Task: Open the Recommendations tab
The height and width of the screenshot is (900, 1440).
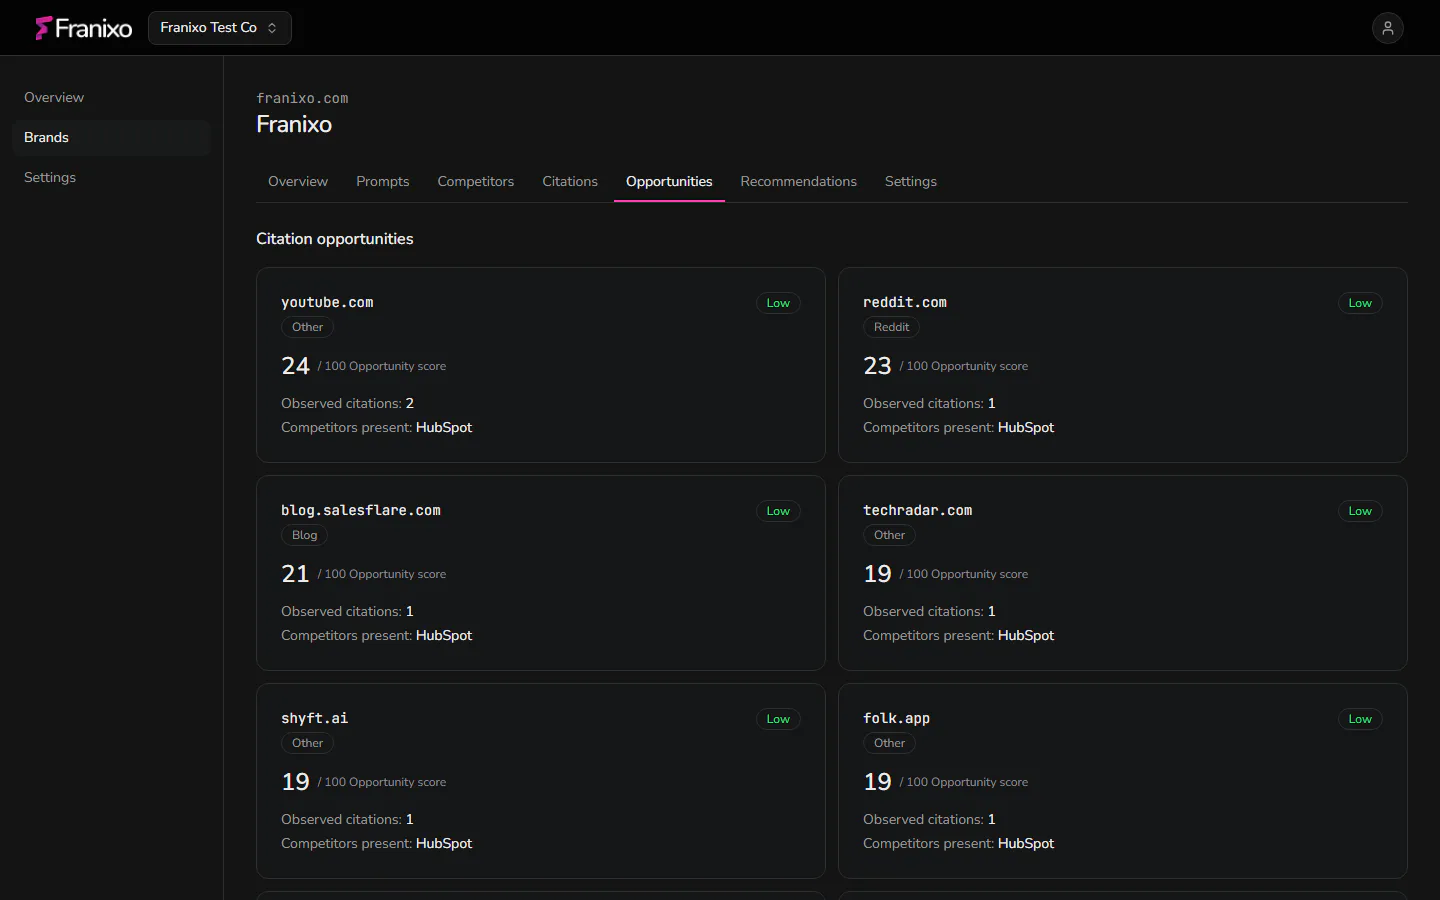Action: click(799, 181)
